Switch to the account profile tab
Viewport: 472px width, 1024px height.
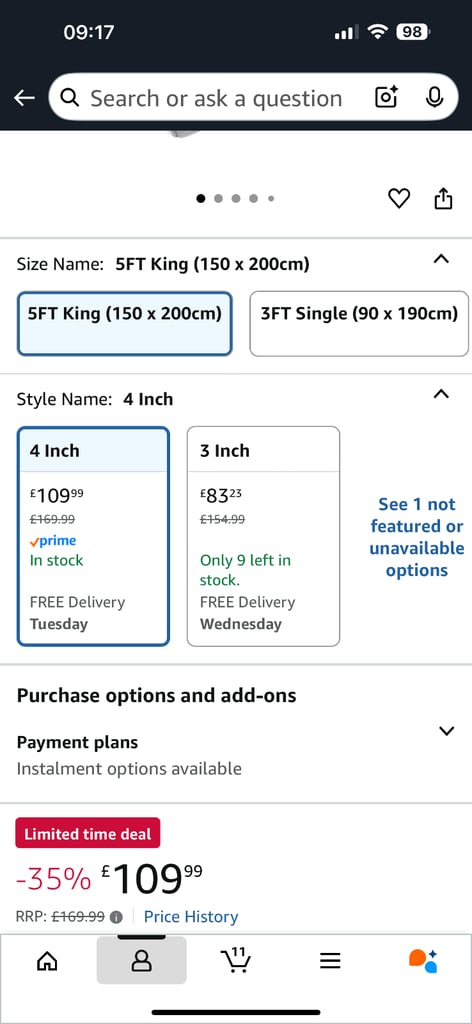point(142,961)
